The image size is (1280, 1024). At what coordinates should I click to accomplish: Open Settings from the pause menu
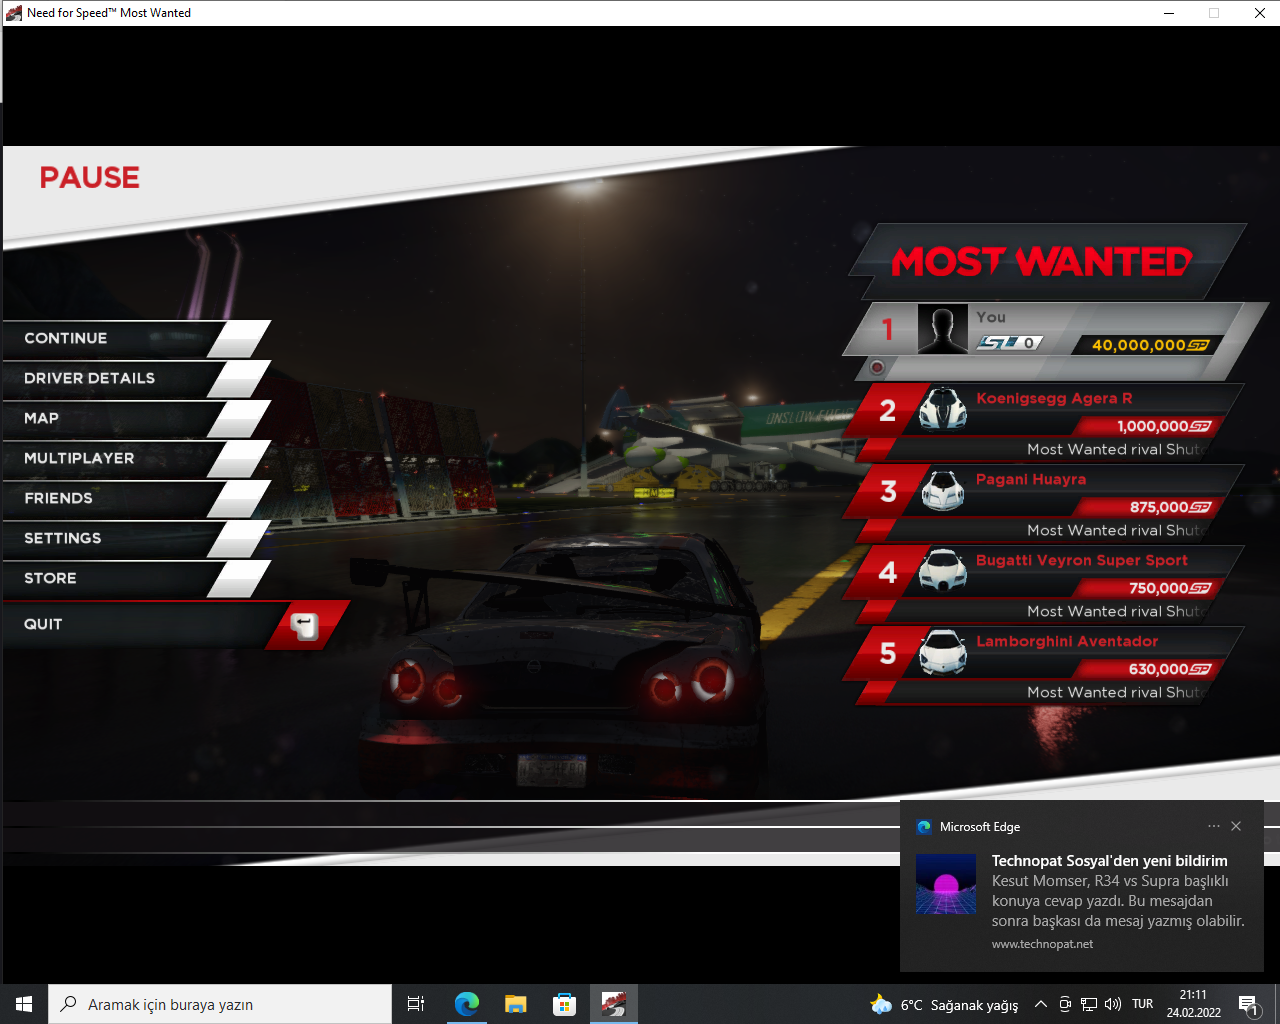pos(136,539)
